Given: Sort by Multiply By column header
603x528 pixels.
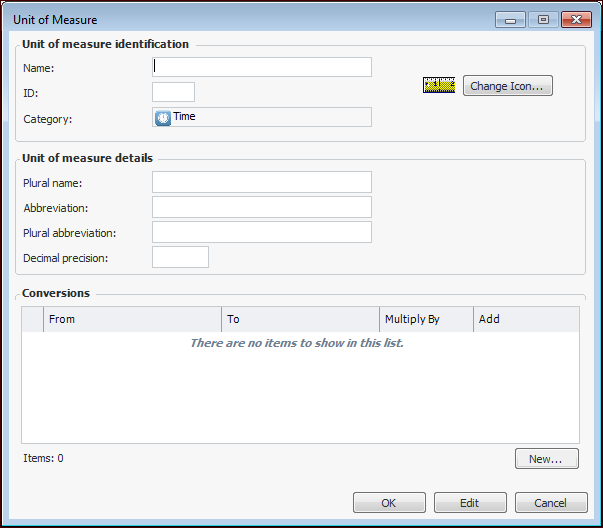Looking at the screenshot, I should coord(426,319).
